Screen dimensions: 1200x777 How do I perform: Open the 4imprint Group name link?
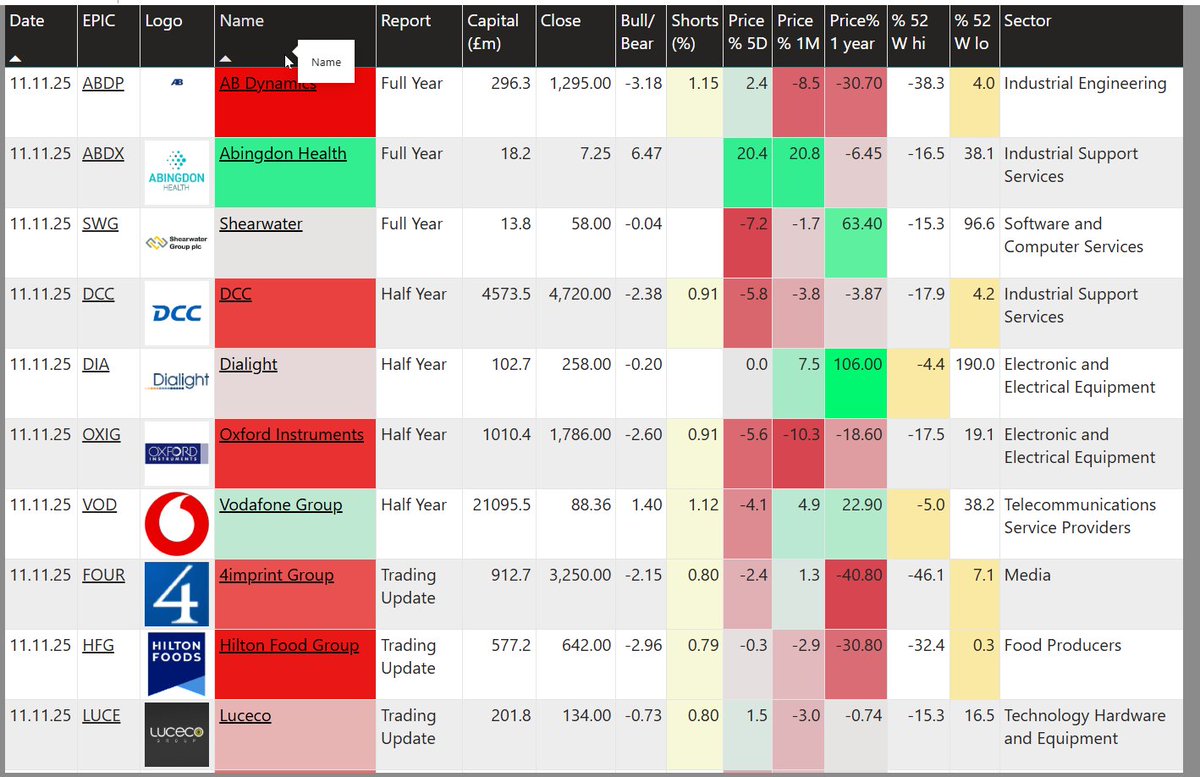[277, 575]
